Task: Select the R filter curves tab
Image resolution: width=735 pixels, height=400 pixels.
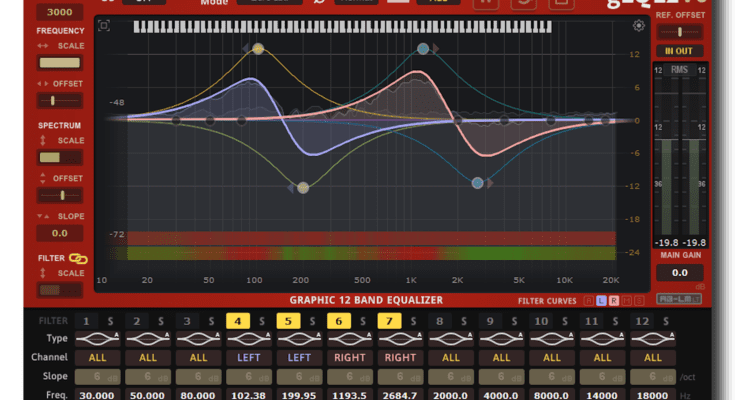Action: pos(614,300)
